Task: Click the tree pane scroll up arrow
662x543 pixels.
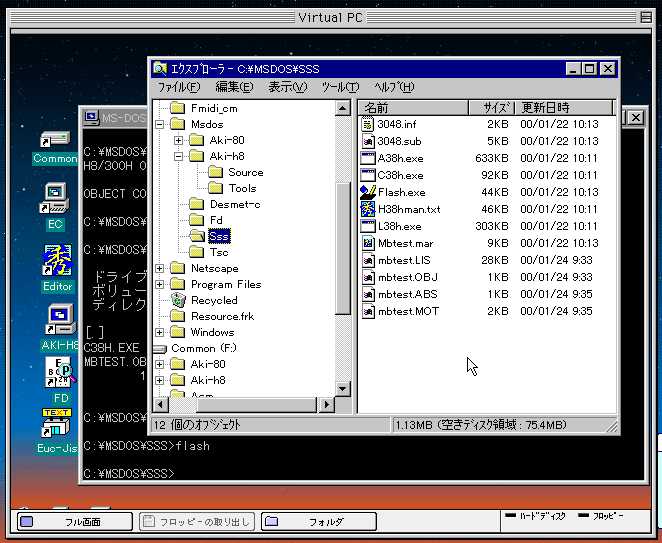Action: 343,109
